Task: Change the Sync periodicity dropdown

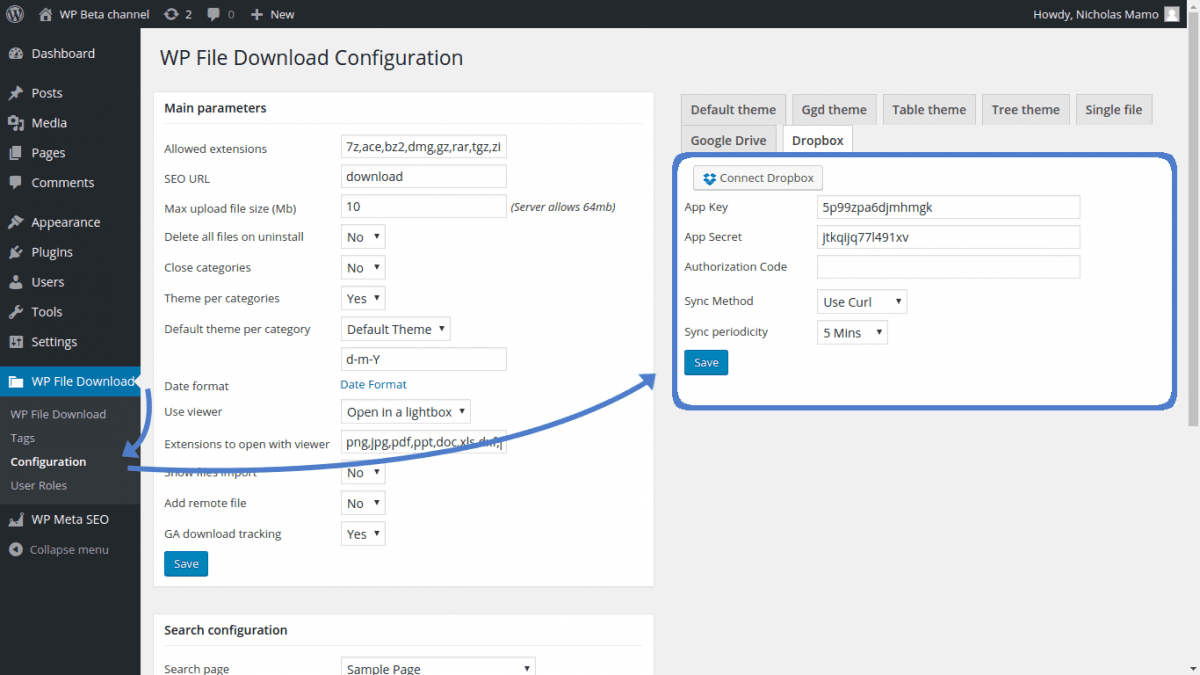Action: pos(852,333)
